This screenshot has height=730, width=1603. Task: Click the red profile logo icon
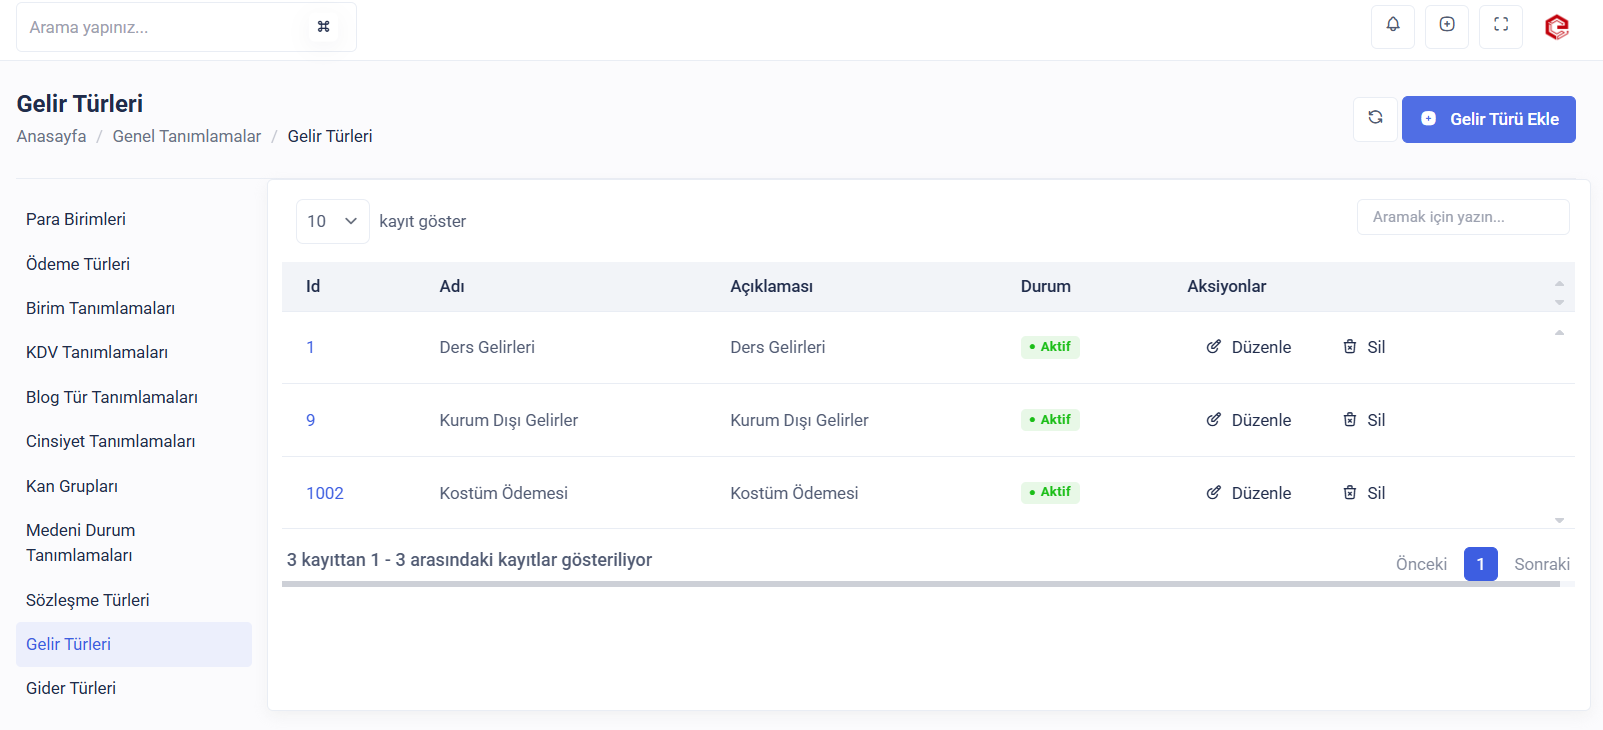tap(1556, 27)
